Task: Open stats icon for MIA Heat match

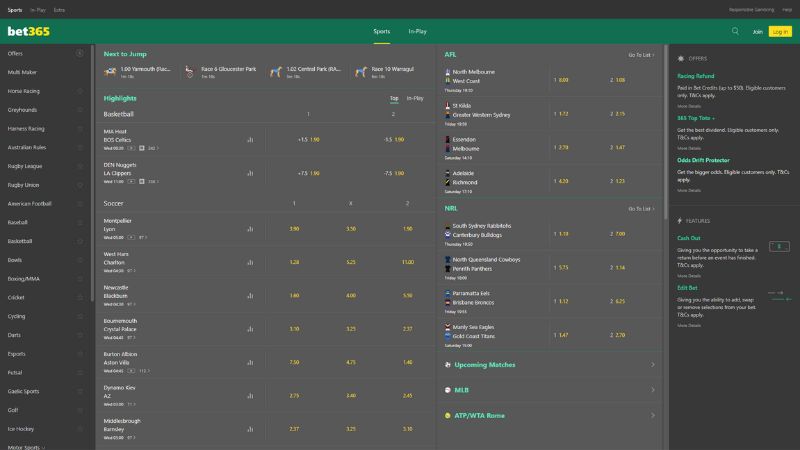Action: pos(250,139)
